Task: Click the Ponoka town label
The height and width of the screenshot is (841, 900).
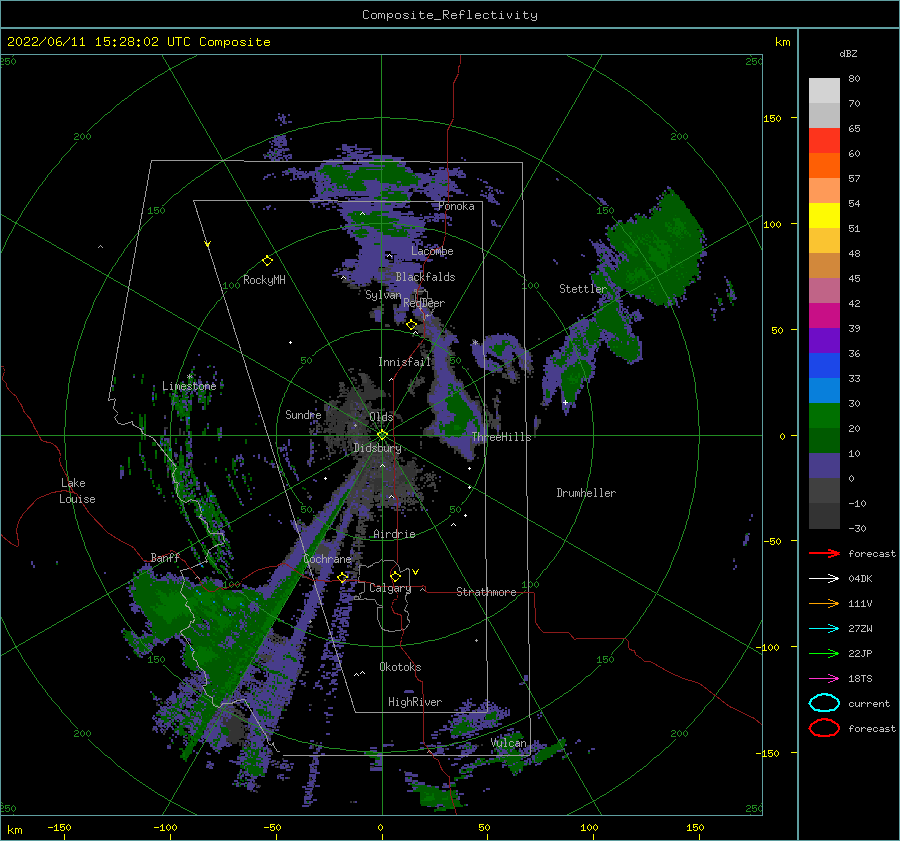Action: click(x=456, y=206)
